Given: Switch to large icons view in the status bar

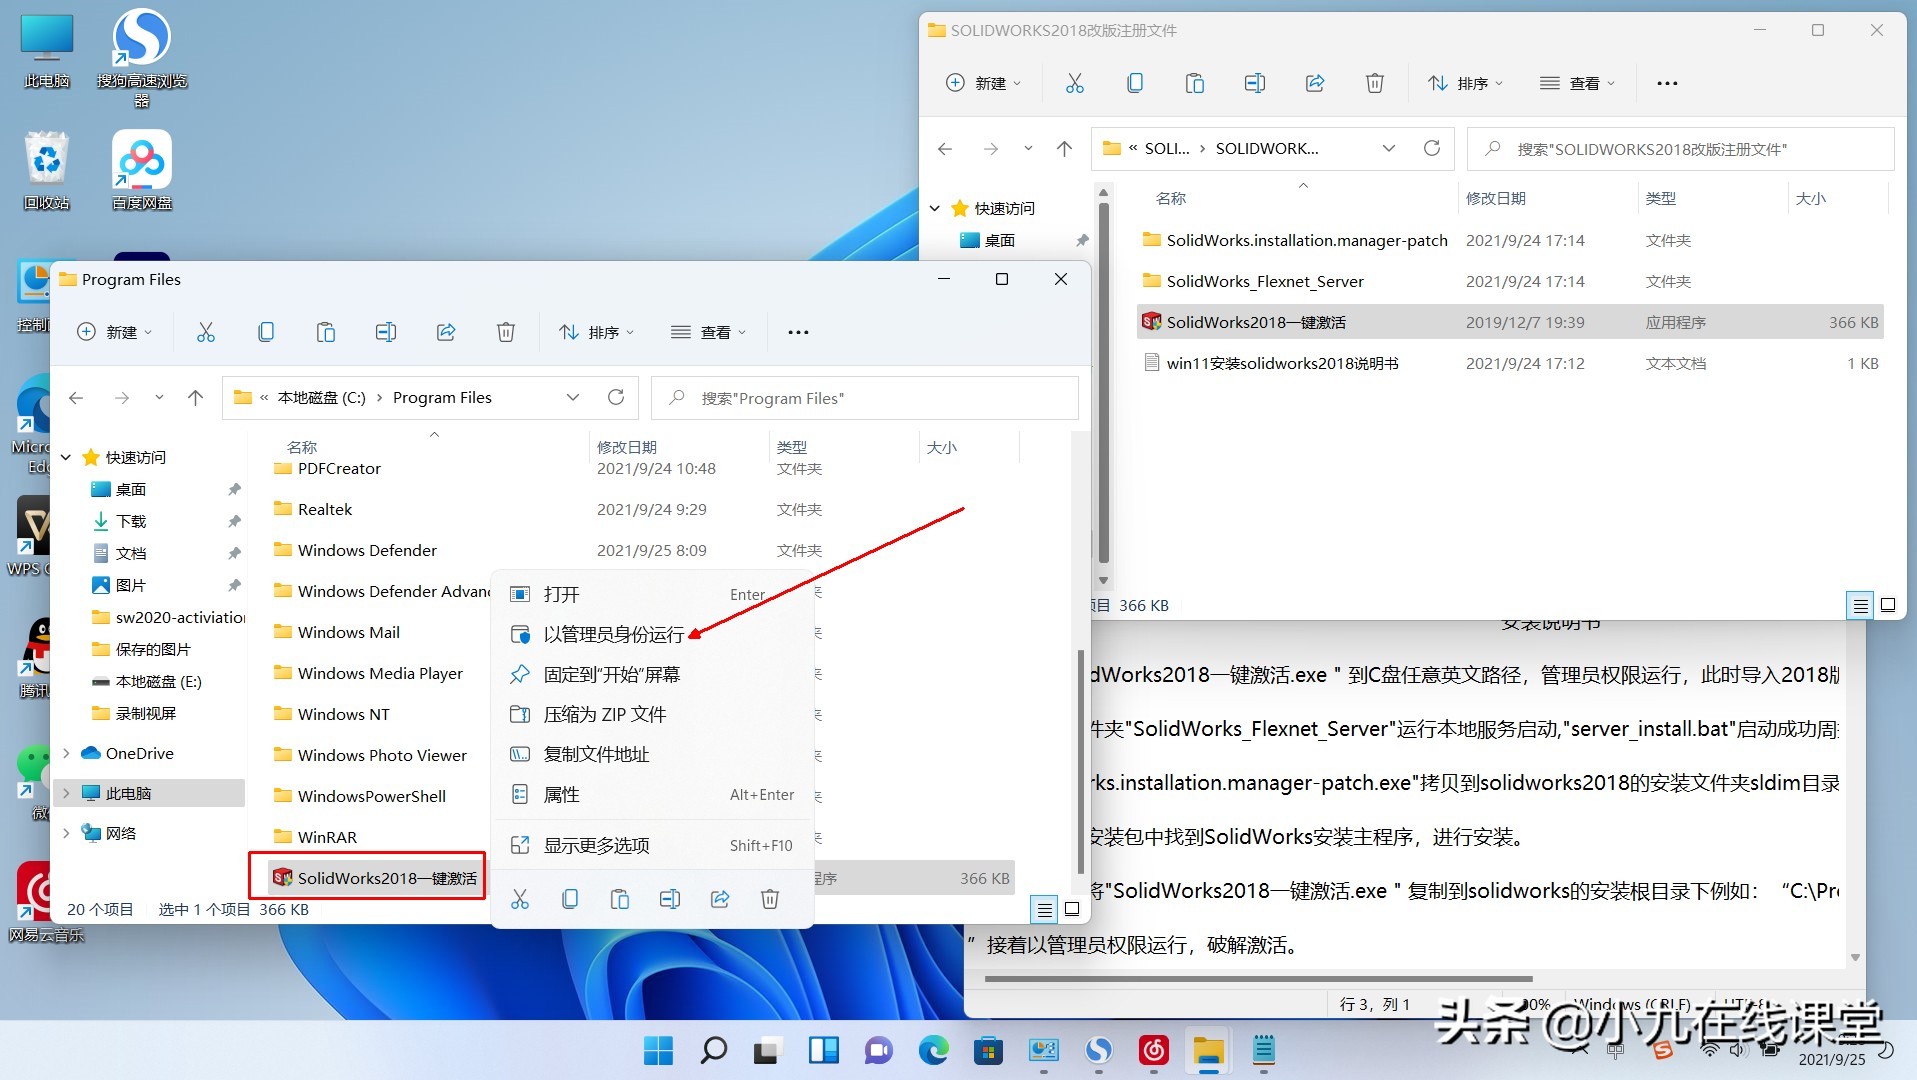Looking at the screenshot, I should coord(1071,909).
